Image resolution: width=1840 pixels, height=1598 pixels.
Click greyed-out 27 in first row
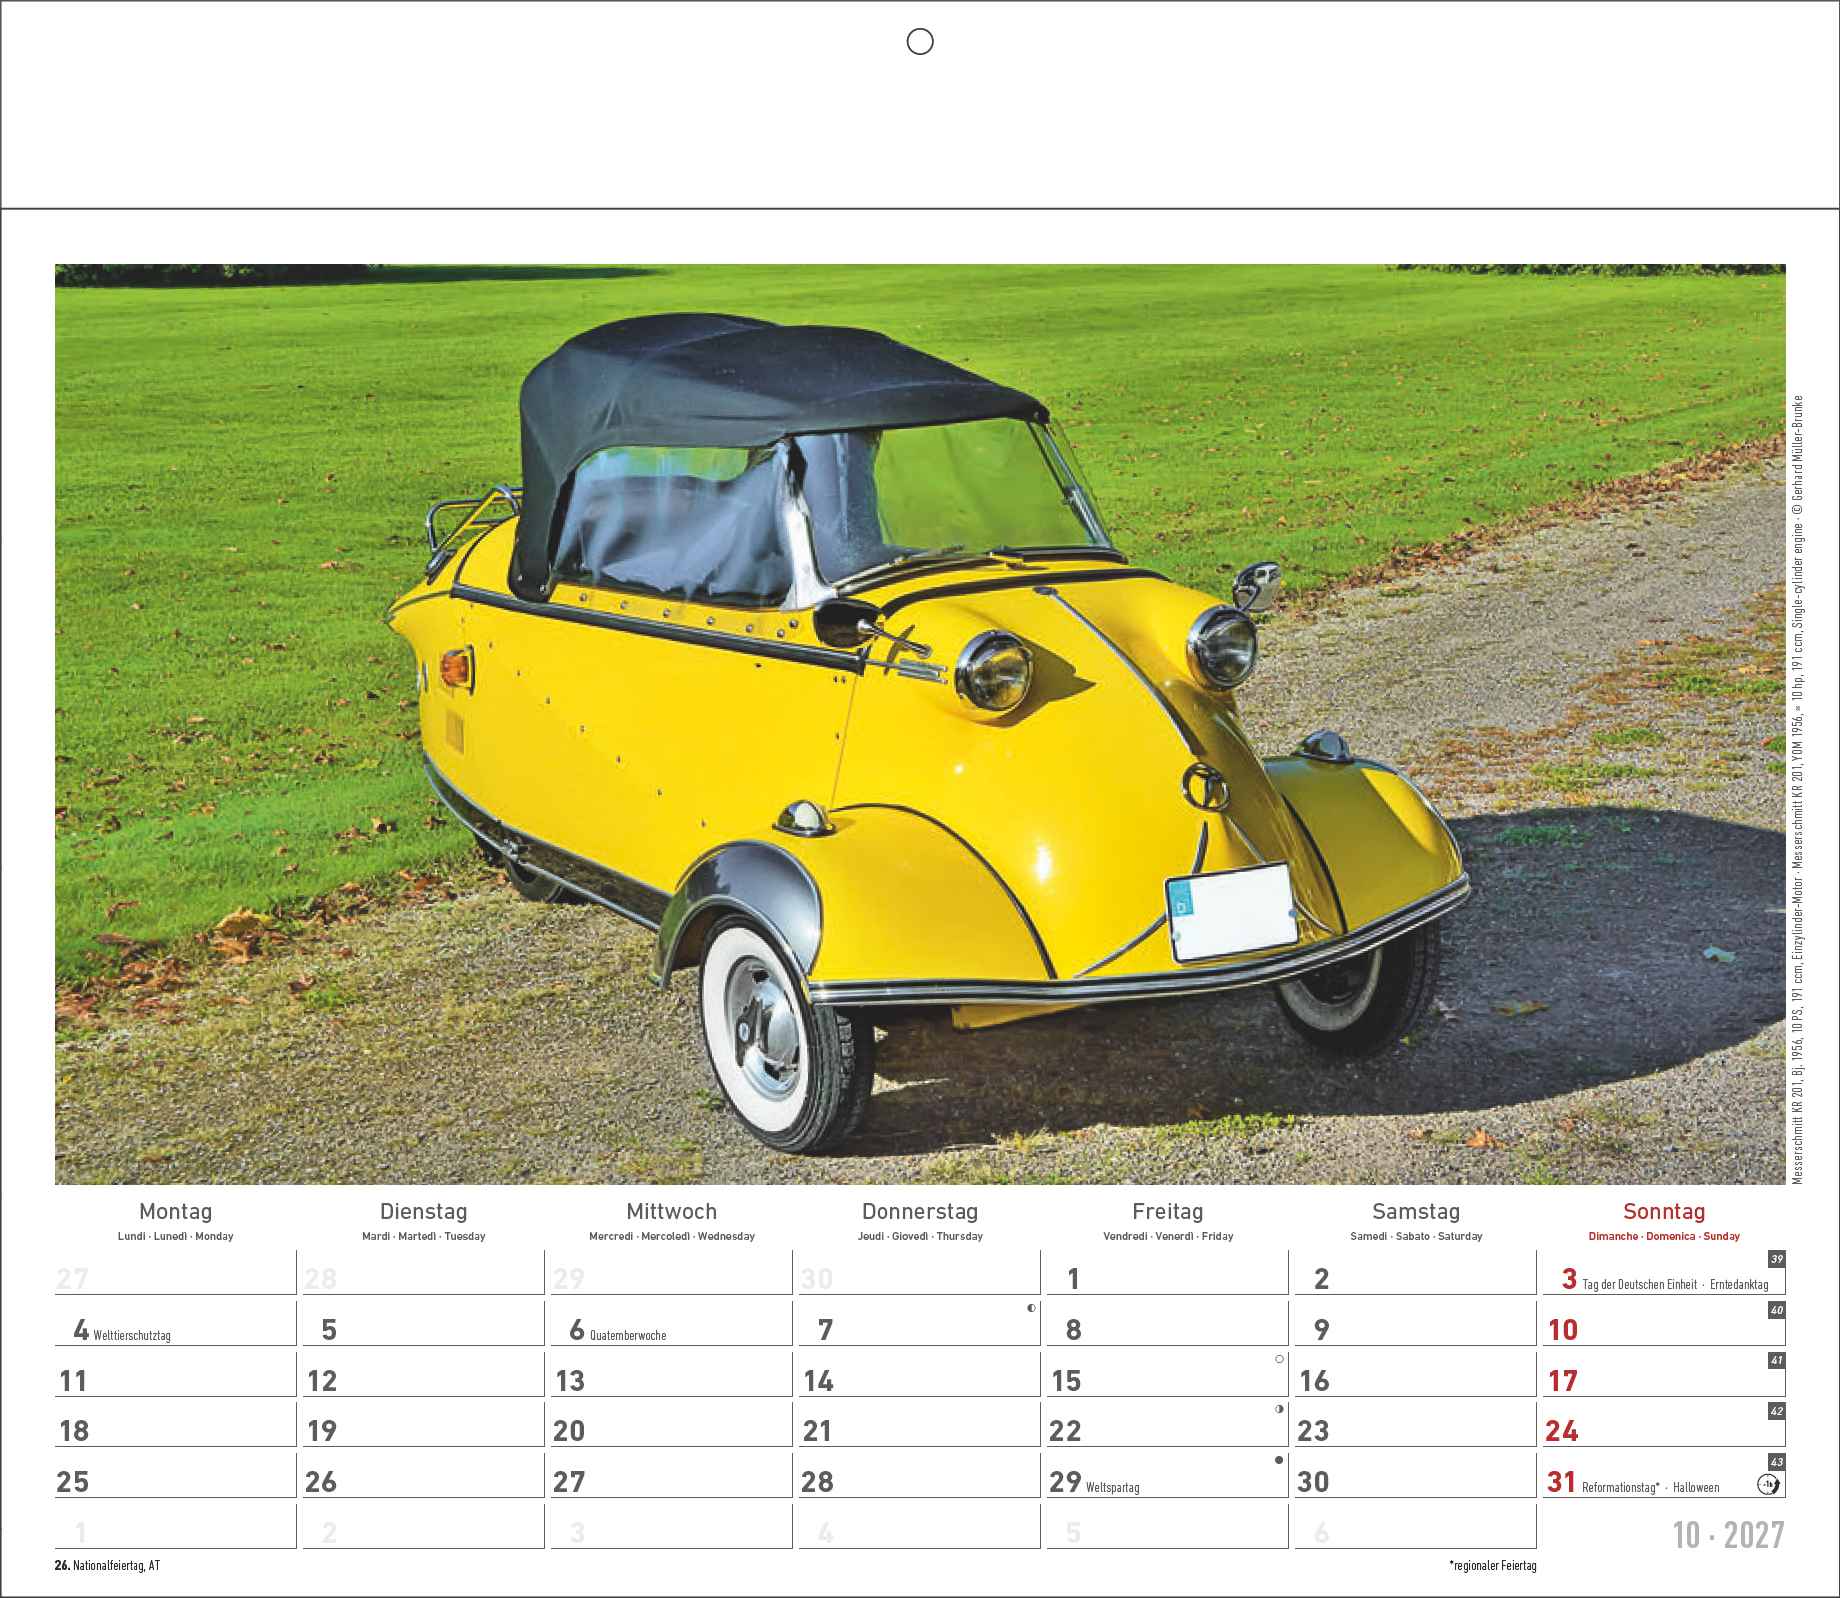click(x=73, y=1279)
